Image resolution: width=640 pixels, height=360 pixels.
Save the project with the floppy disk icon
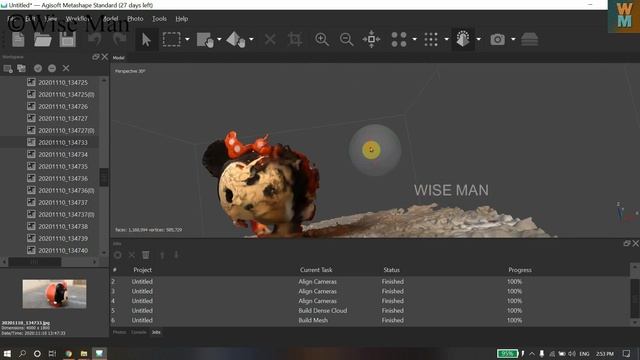pyautogui.click(x=68, y=40)
